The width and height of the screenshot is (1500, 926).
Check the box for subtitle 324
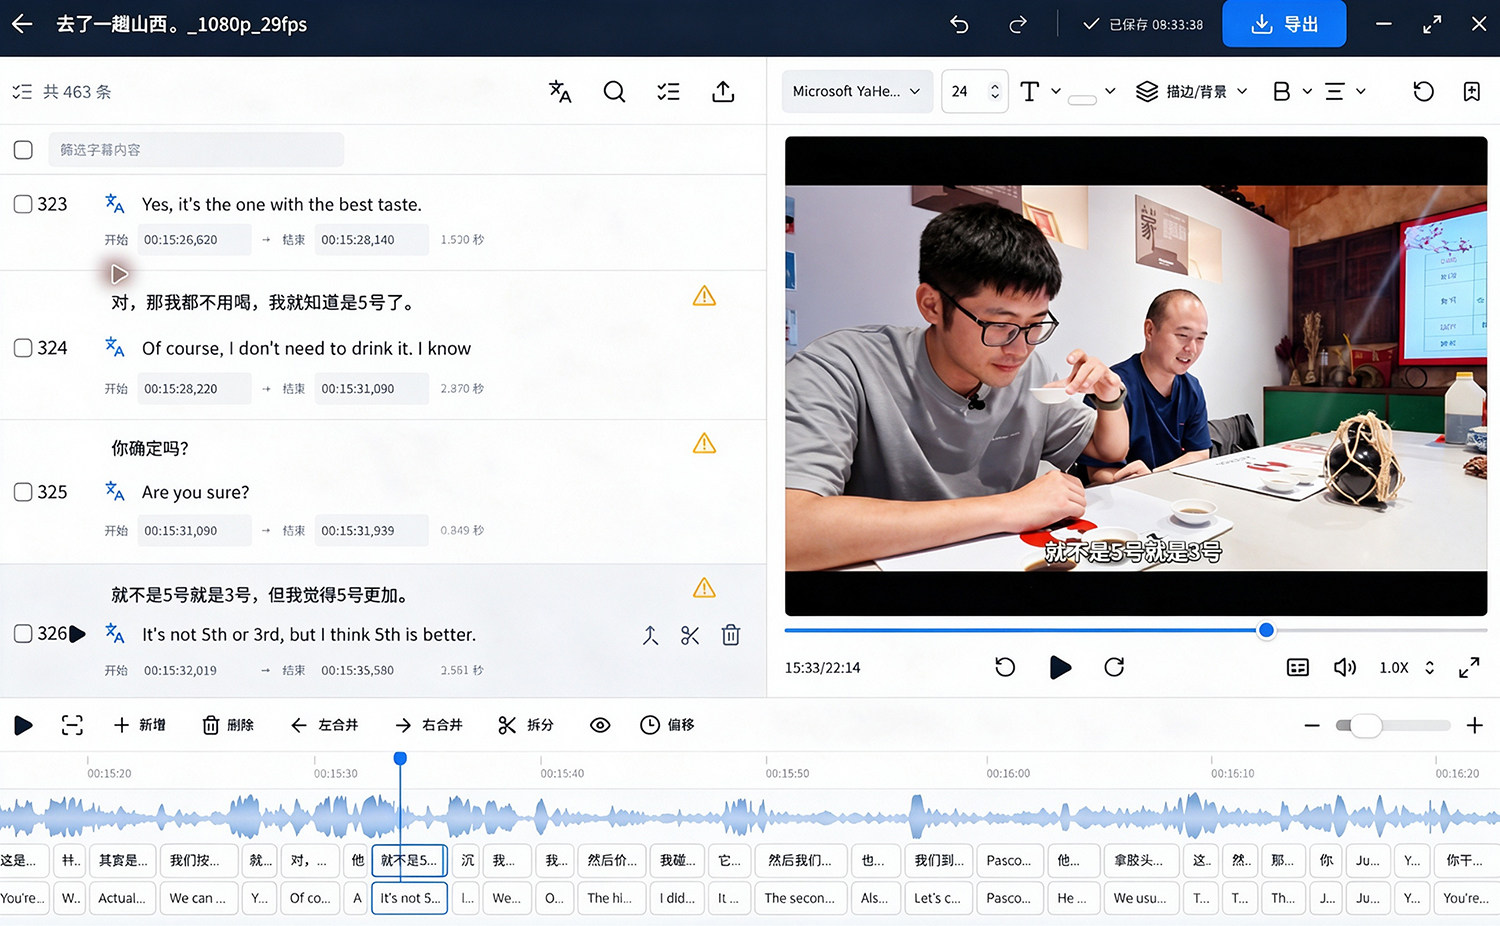[23, 348]
